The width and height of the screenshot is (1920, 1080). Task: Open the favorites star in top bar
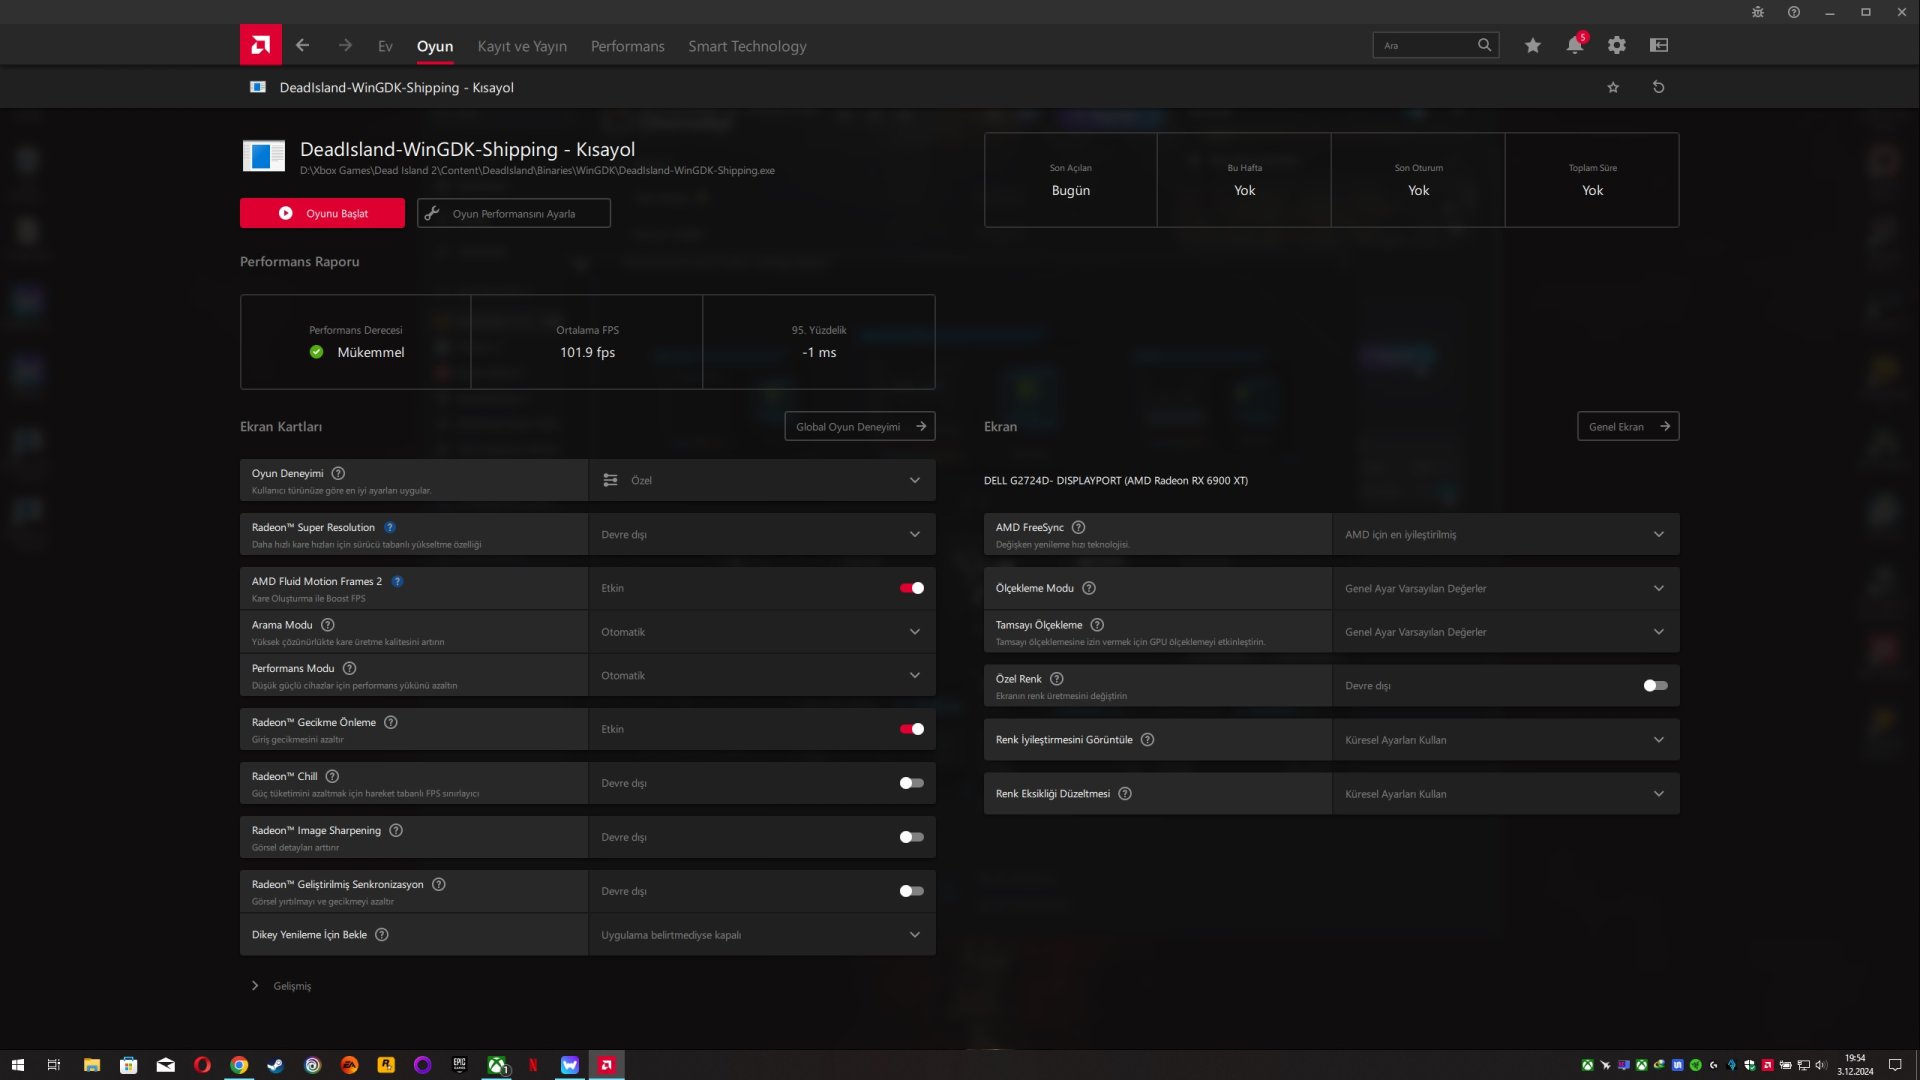pyautogui.click(x=1532, y=45)
